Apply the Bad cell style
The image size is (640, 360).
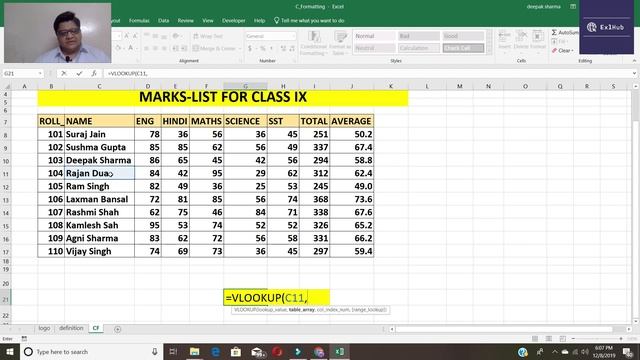(419, 36)
